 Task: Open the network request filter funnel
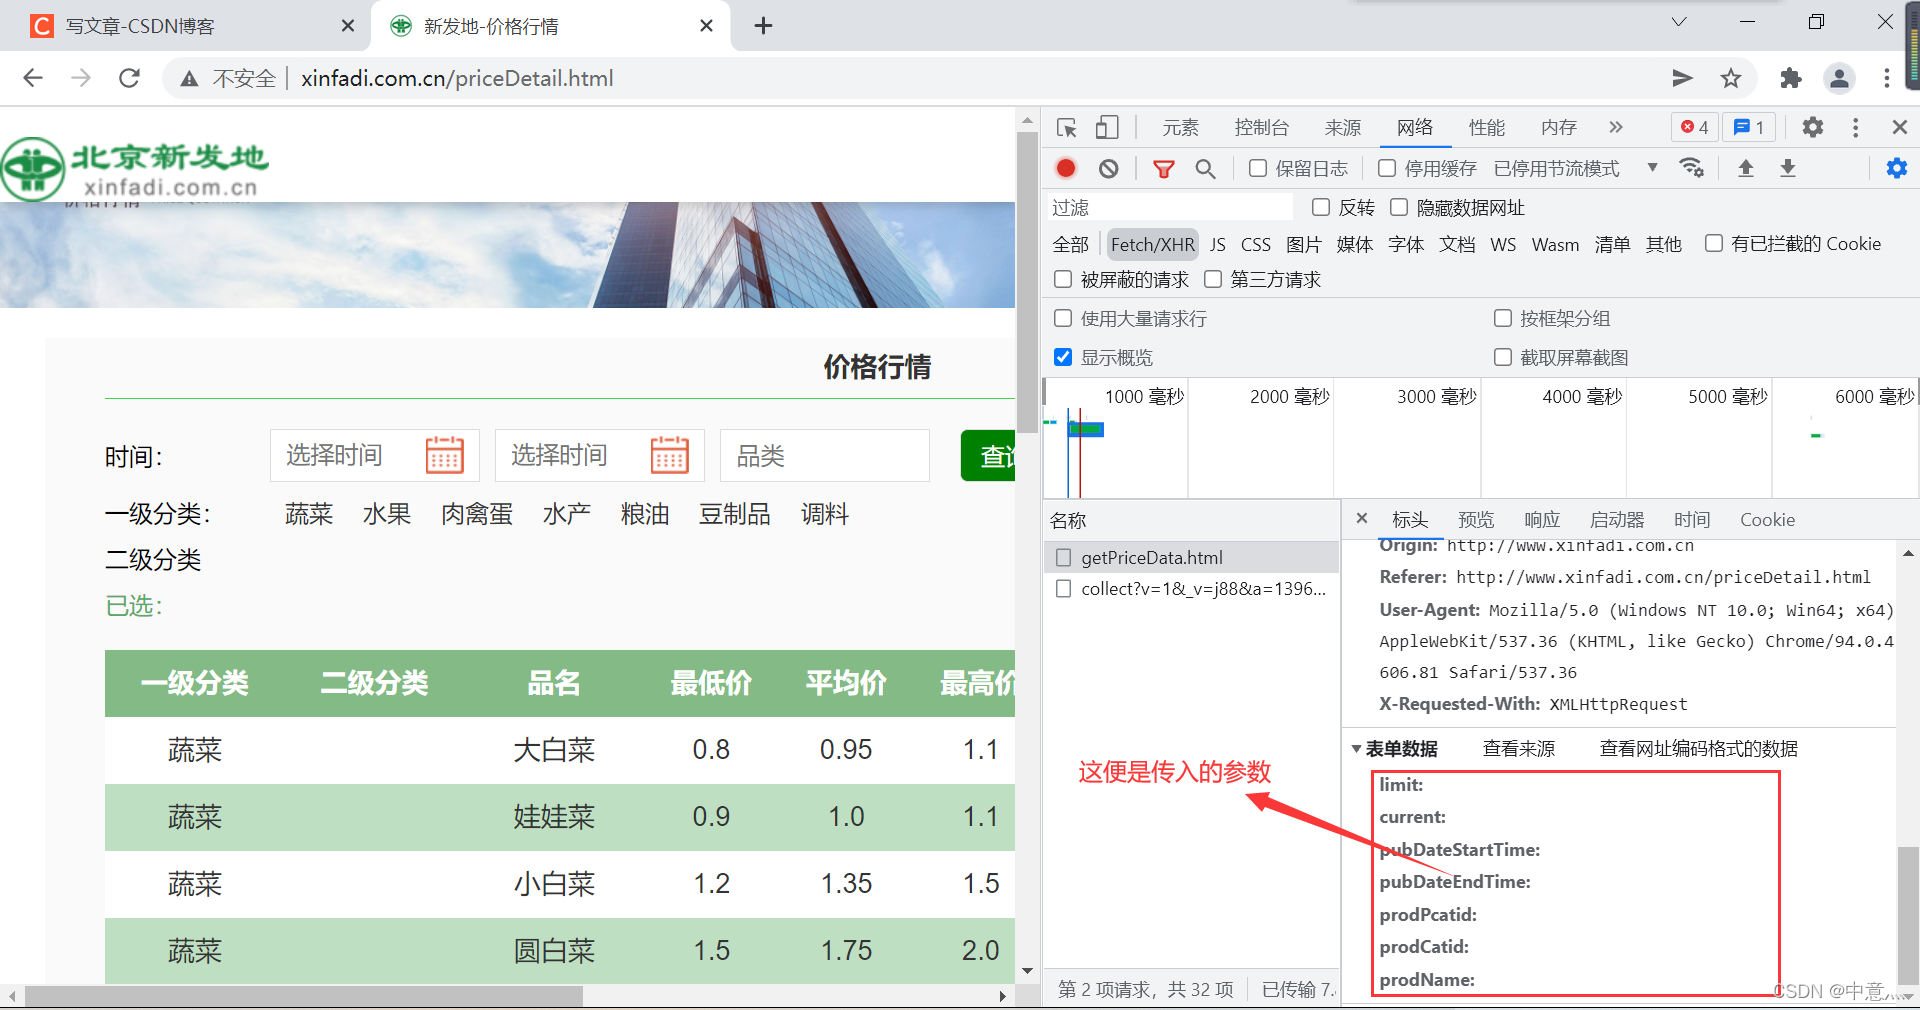pyautogui.click(x=1163, y=168)
